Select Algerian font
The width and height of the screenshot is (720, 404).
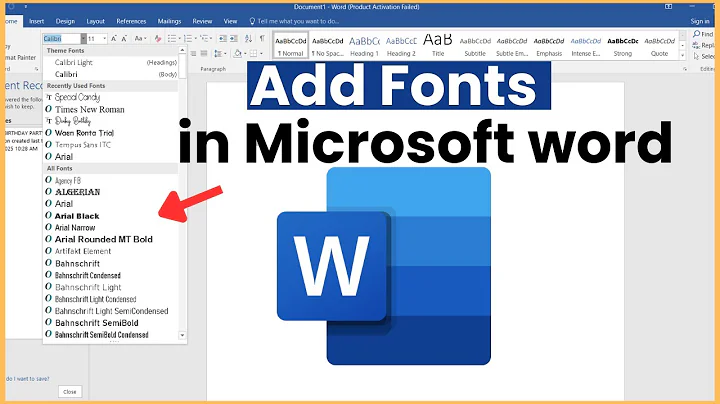click(x=111, y=192)
